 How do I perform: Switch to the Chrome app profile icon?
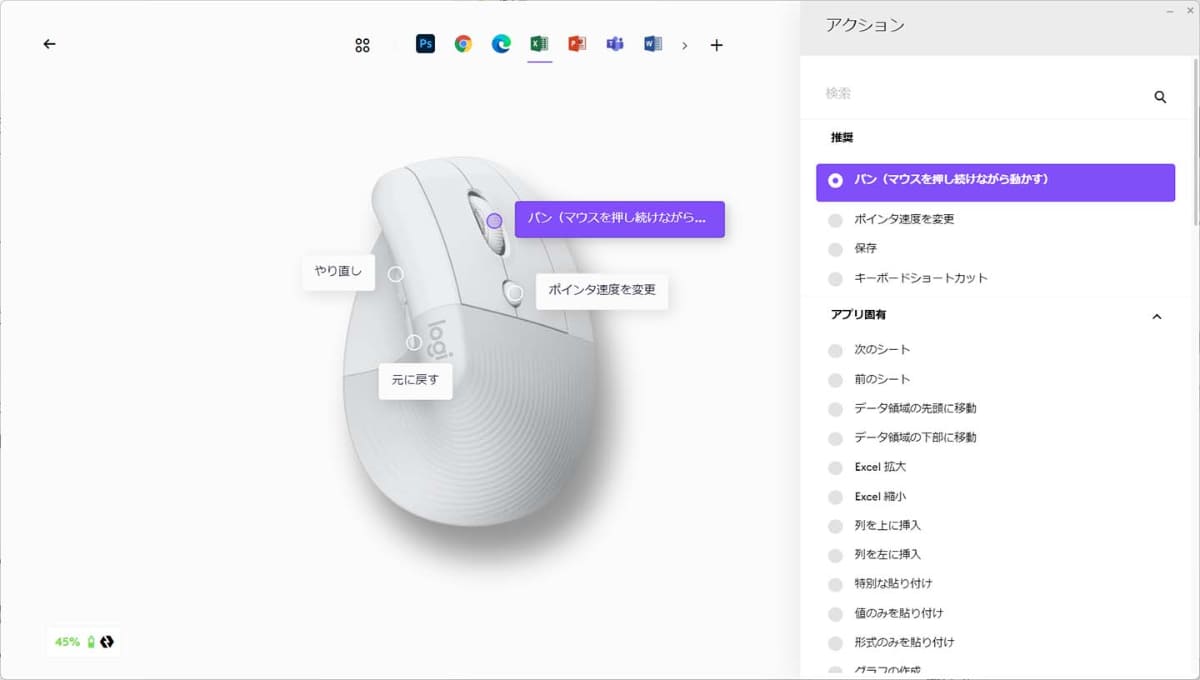[x=462, y=44]
